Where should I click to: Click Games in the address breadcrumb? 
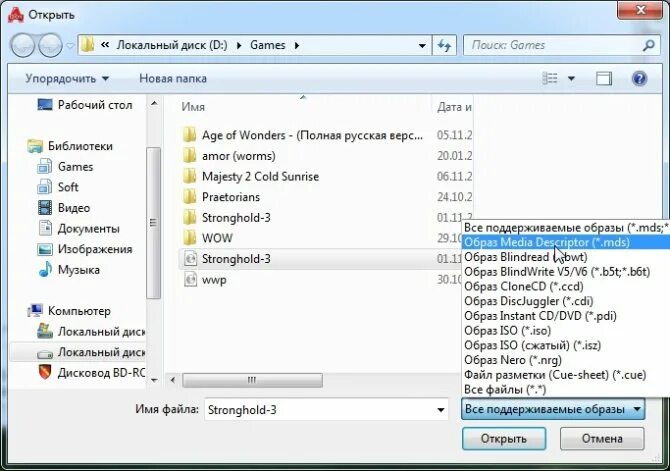tap(267, 45)
